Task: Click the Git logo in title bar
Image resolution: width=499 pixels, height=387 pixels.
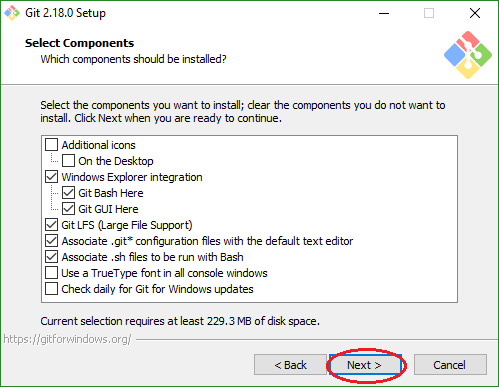Action: [12, 13]
